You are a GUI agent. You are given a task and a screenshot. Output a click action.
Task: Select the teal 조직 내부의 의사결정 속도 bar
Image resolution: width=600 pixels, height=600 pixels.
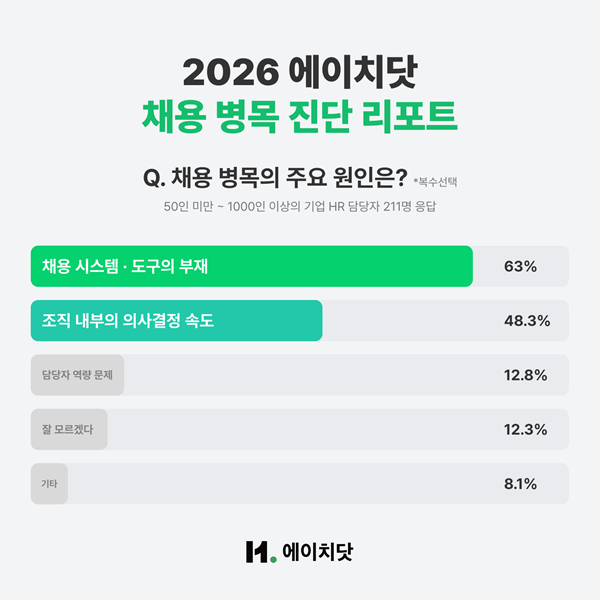(x=176, y=321)
